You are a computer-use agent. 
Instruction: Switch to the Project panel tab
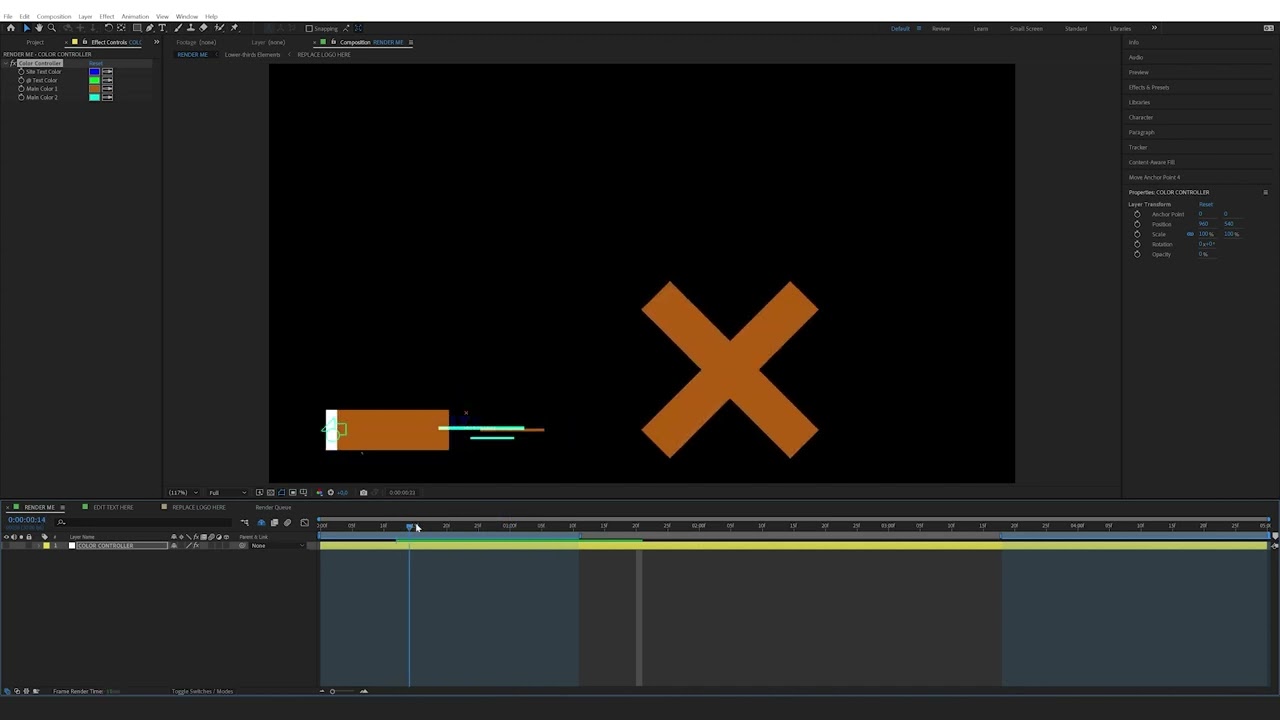click(x=35, y=42)
